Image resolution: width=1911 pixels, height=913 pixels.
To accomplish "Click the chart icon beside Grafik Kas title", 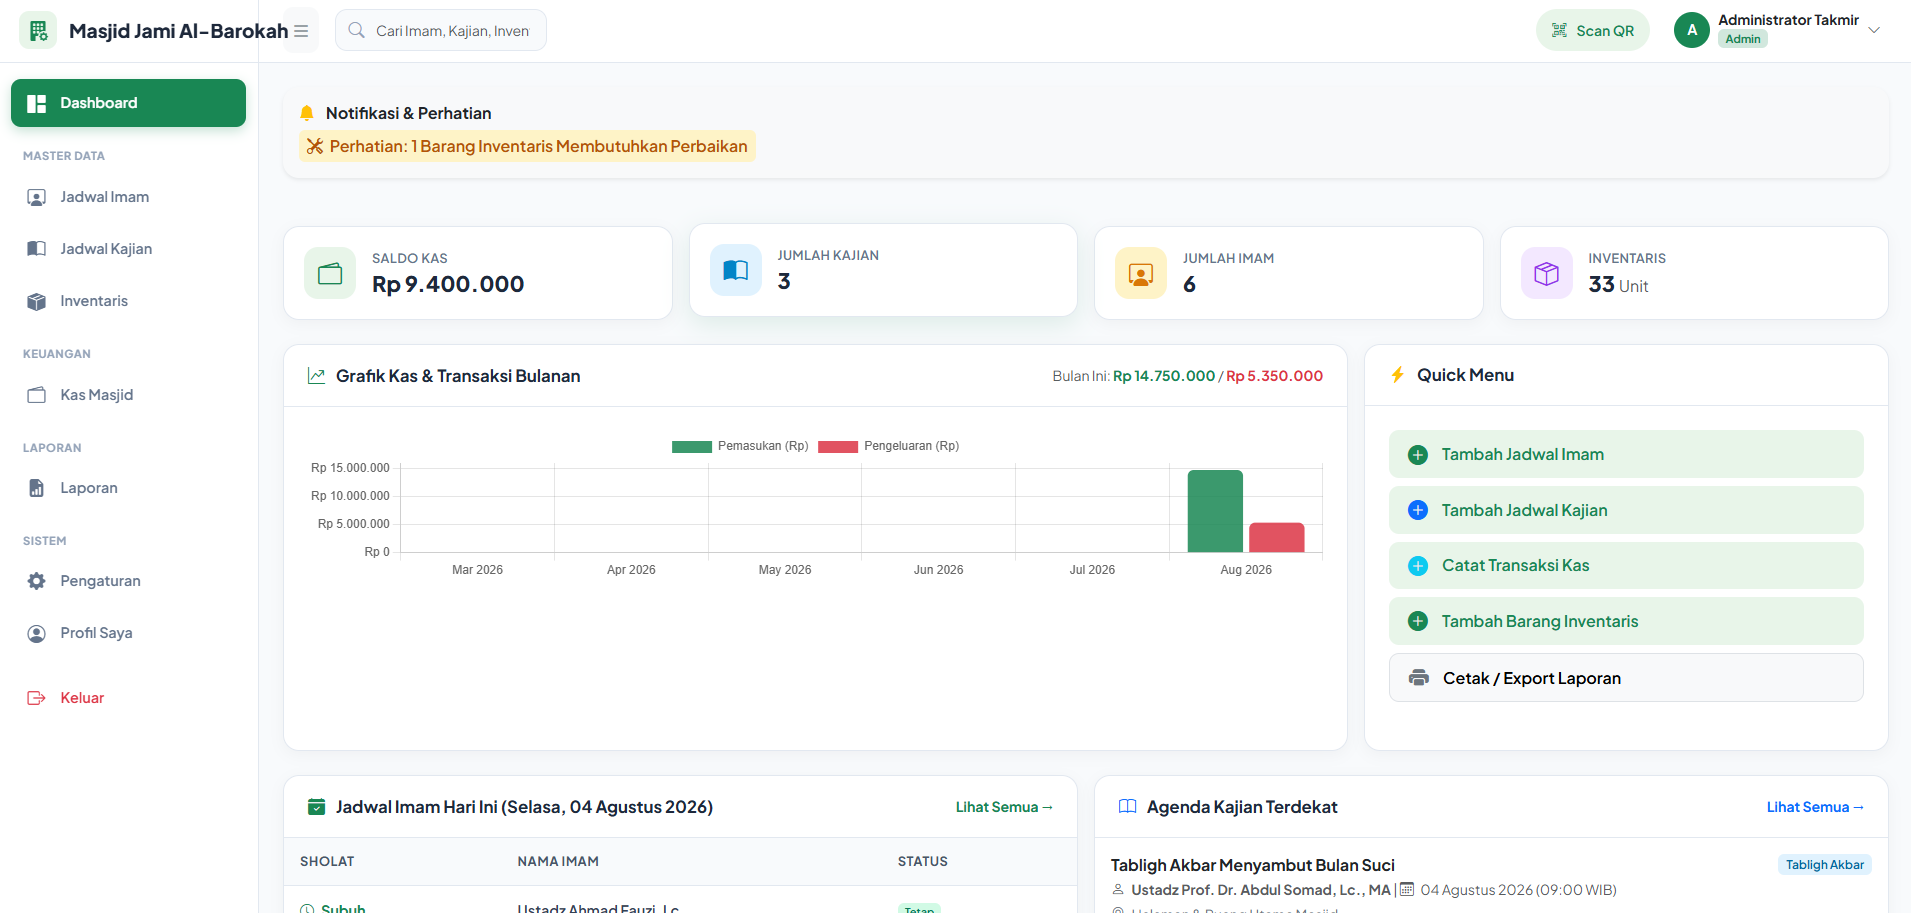I will (316, 376).
